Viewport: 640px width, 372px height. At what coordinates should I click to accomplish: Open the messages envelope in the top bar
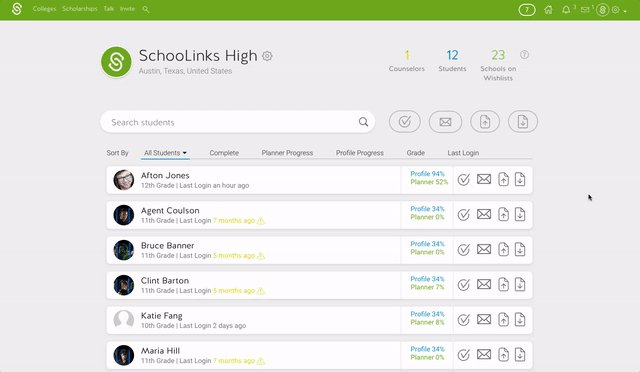tap(585, 10)
